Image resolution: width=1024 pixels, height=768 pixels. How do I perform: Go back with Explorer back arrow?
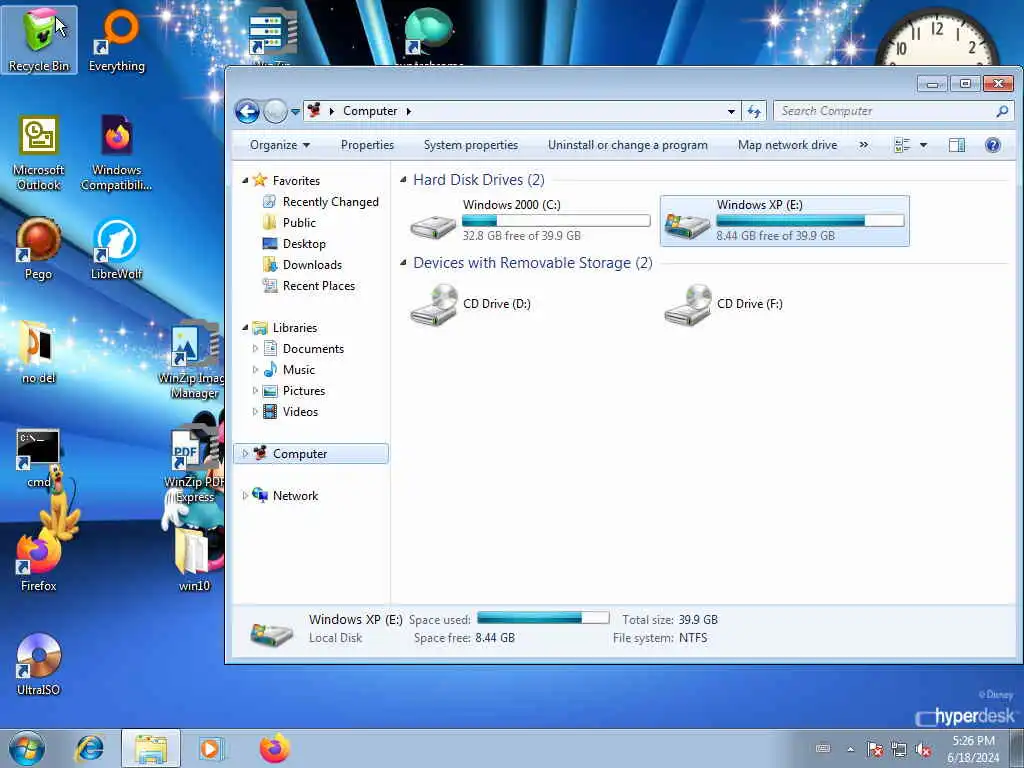(248, 112)
